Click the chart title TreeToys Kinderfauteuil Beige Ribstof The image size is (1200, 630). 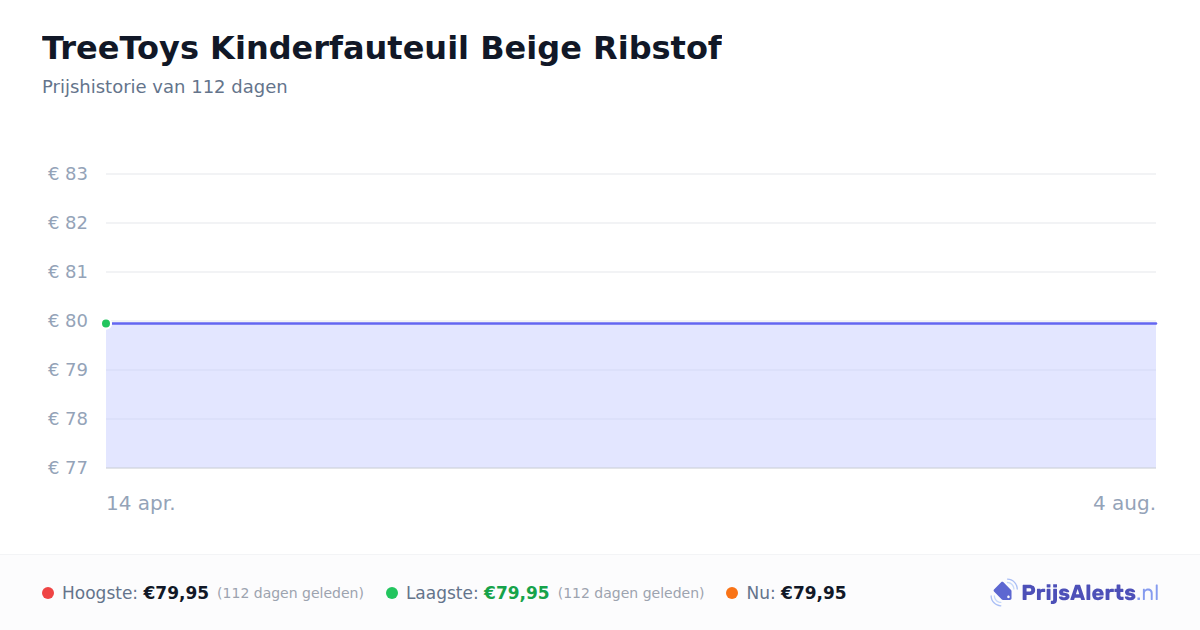tap(381, 48)
